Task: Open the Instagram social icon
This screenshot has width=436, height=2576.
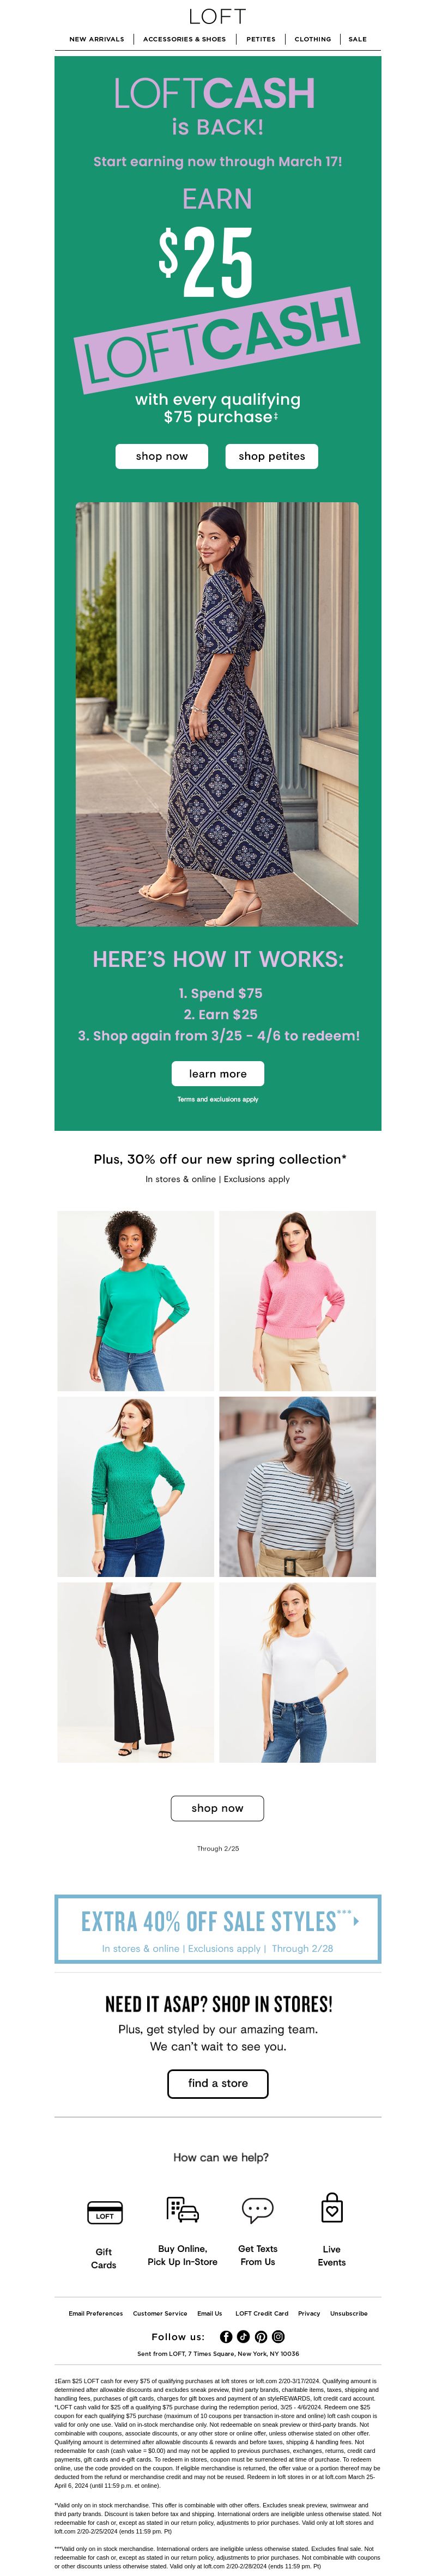Action: click(278, 2337)
